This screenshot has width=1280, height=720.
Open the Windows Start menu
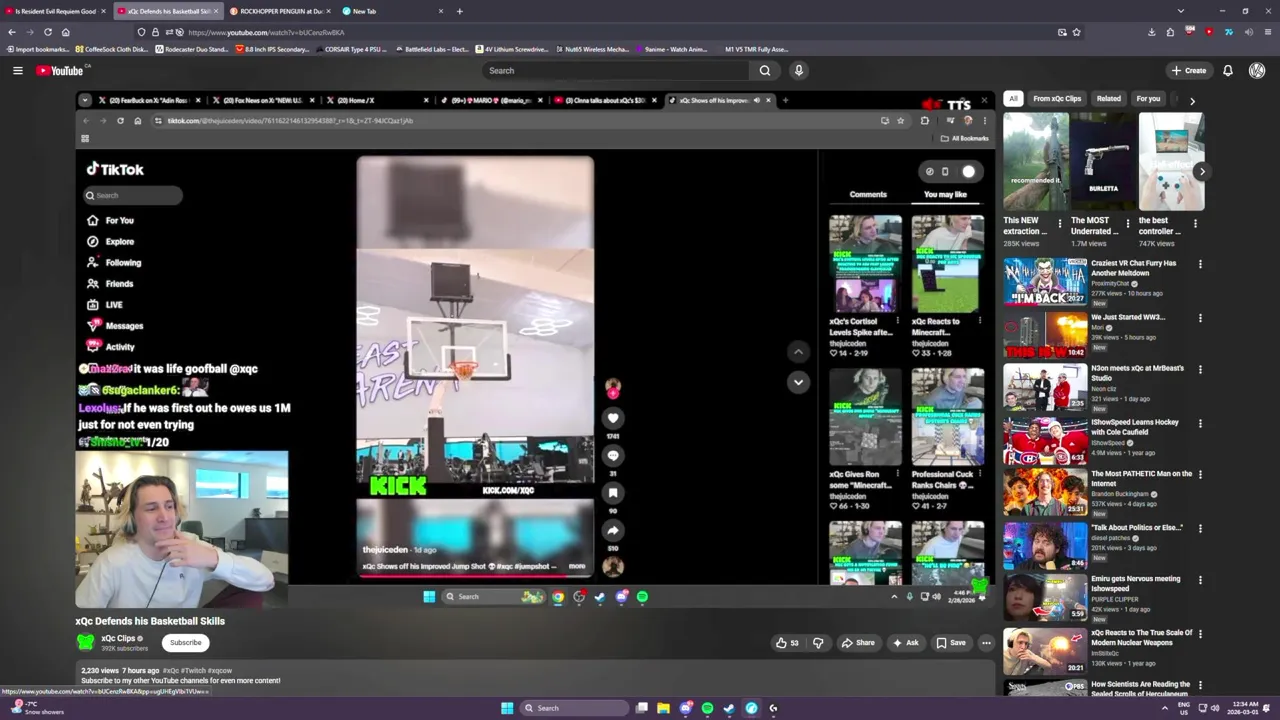507,708
